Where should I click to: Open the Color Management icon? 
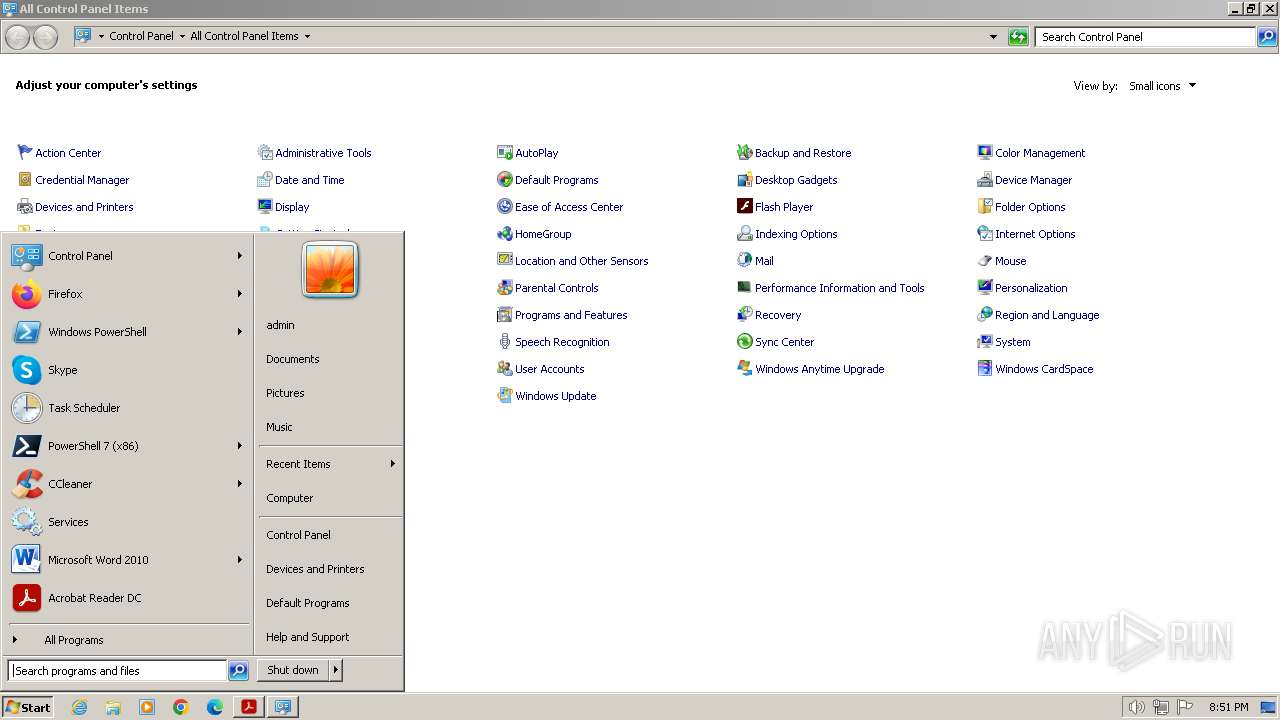985,153
